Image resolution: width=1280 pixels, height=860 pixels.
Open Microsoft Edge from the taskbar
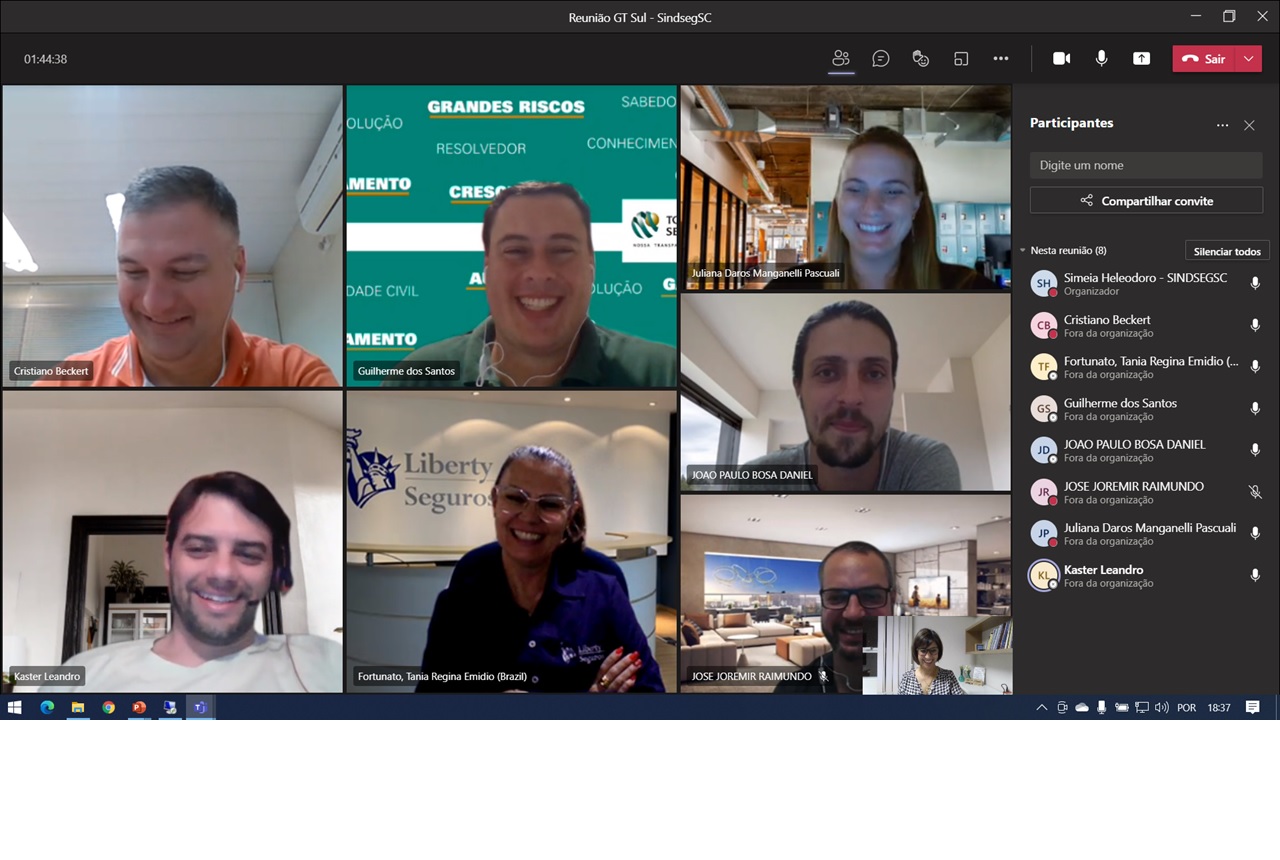[x=47, y=707]
